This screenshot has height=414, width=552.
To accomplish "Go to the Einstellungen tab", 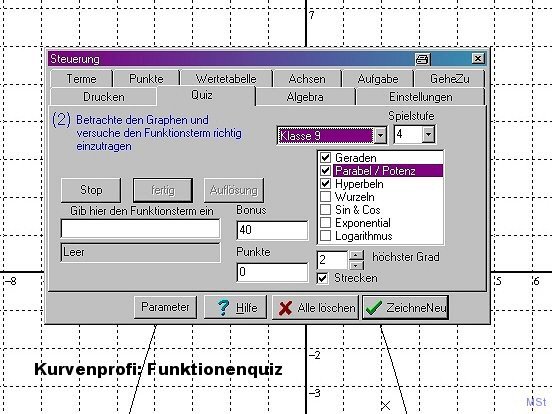I will (x=421, y=97).
